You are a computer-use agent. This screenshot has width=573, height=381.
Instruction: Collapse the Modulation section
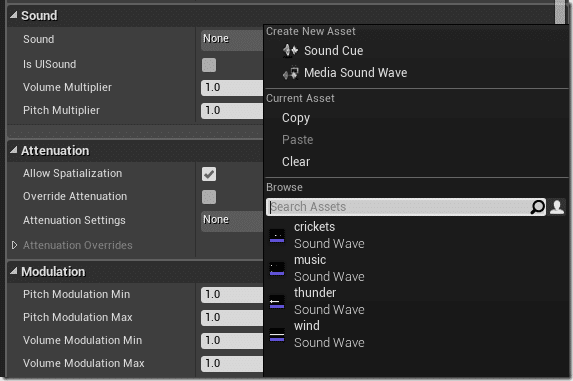pos(14,271)
